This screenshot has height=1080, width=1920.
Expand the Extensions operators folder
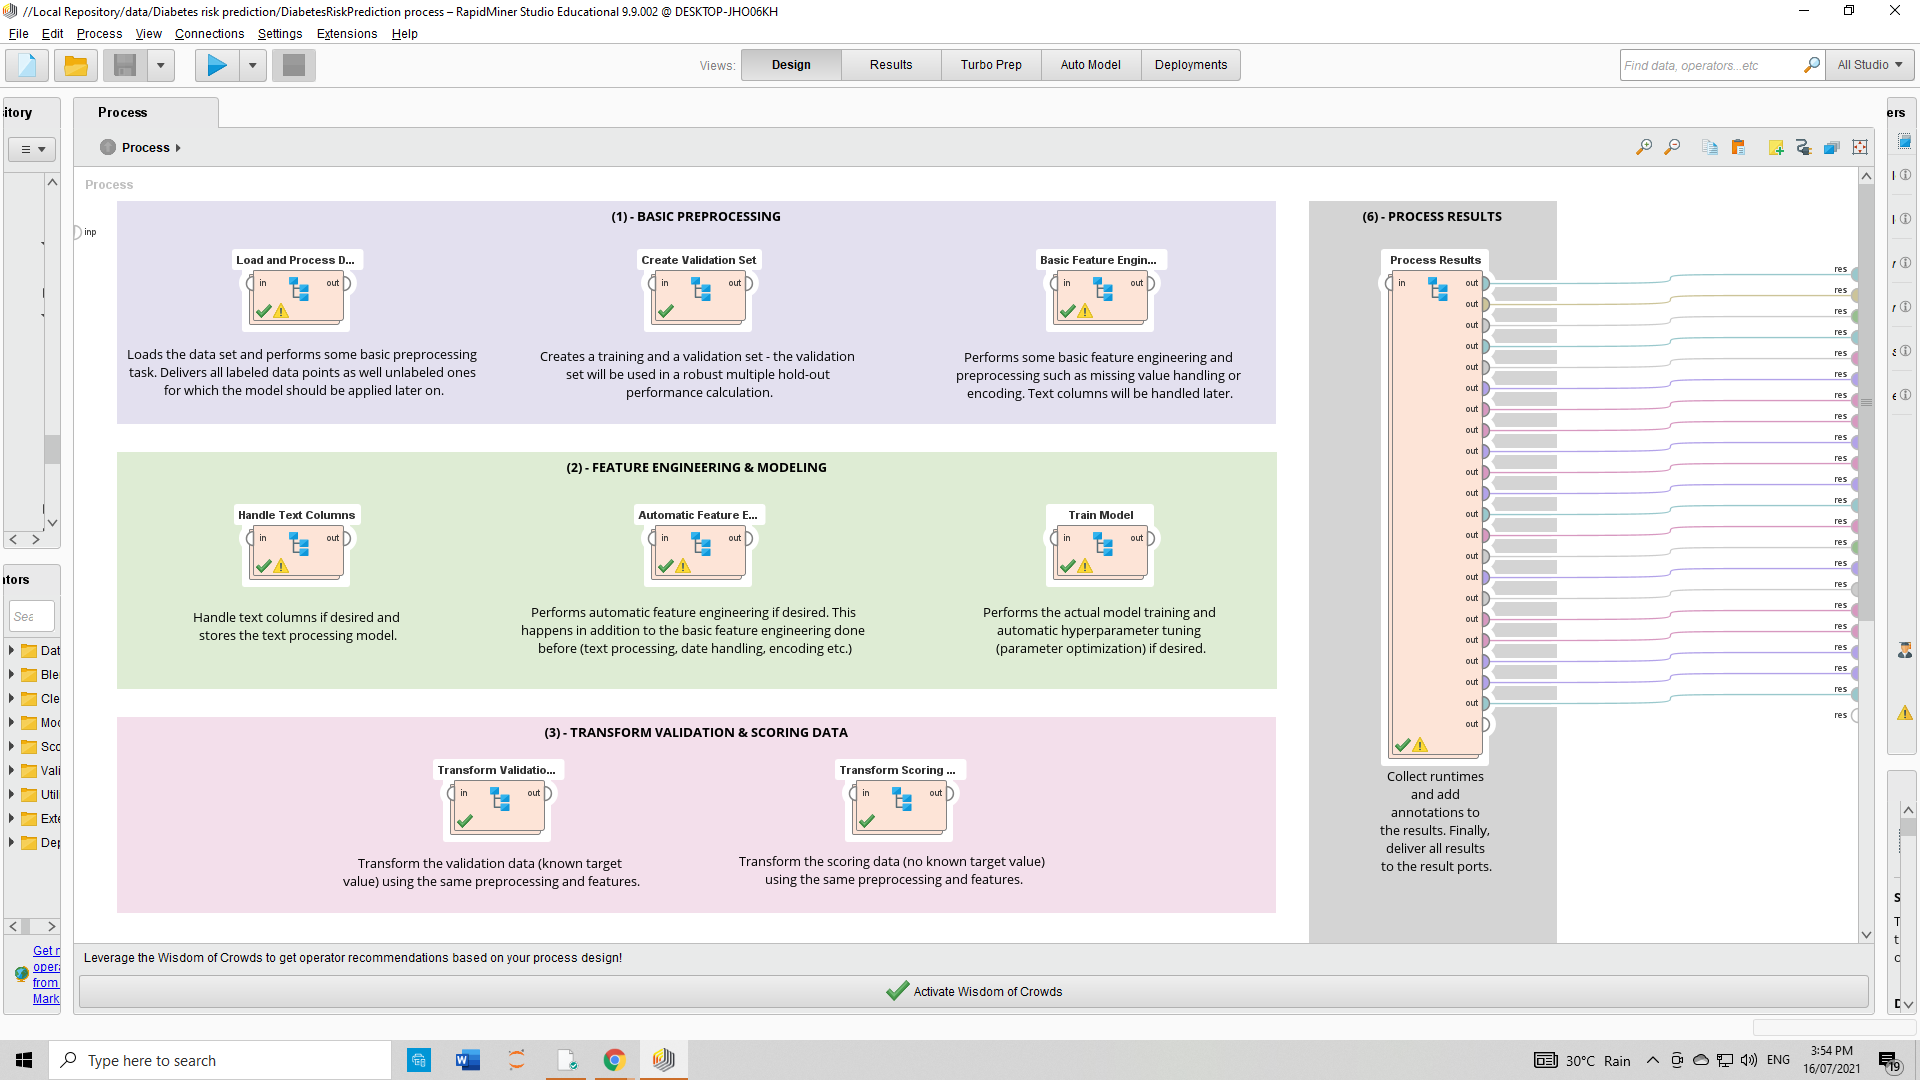pos(11,818)
